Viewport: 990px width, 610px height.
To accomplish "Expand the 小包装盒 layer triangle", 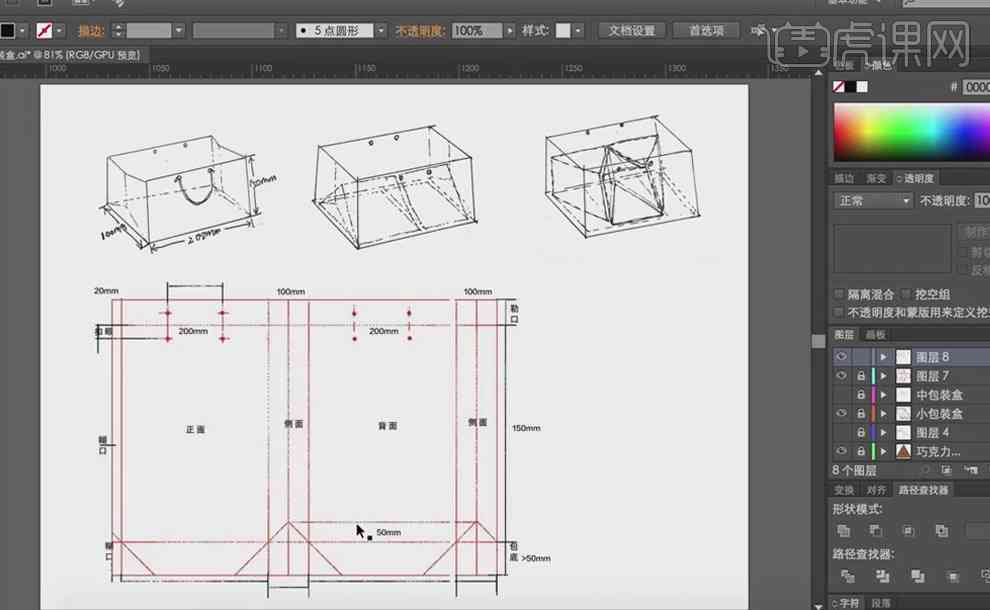I will [x=883, y=414].
